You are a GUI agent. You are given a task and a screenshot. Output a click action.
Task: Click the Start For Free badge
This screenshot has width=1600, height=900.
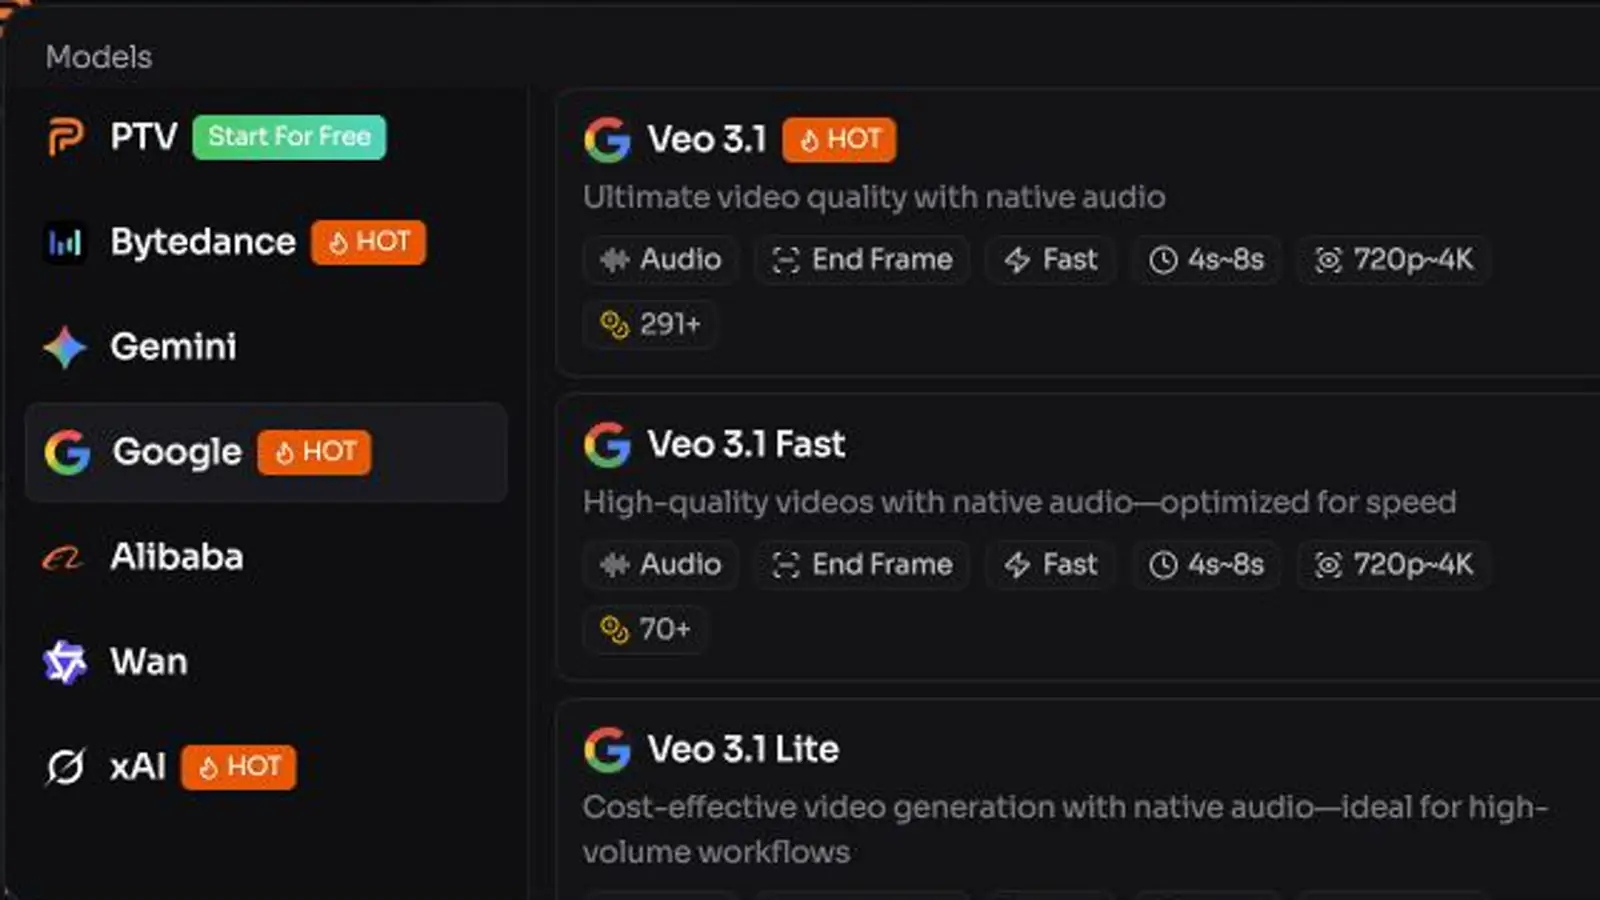point(289,137)
